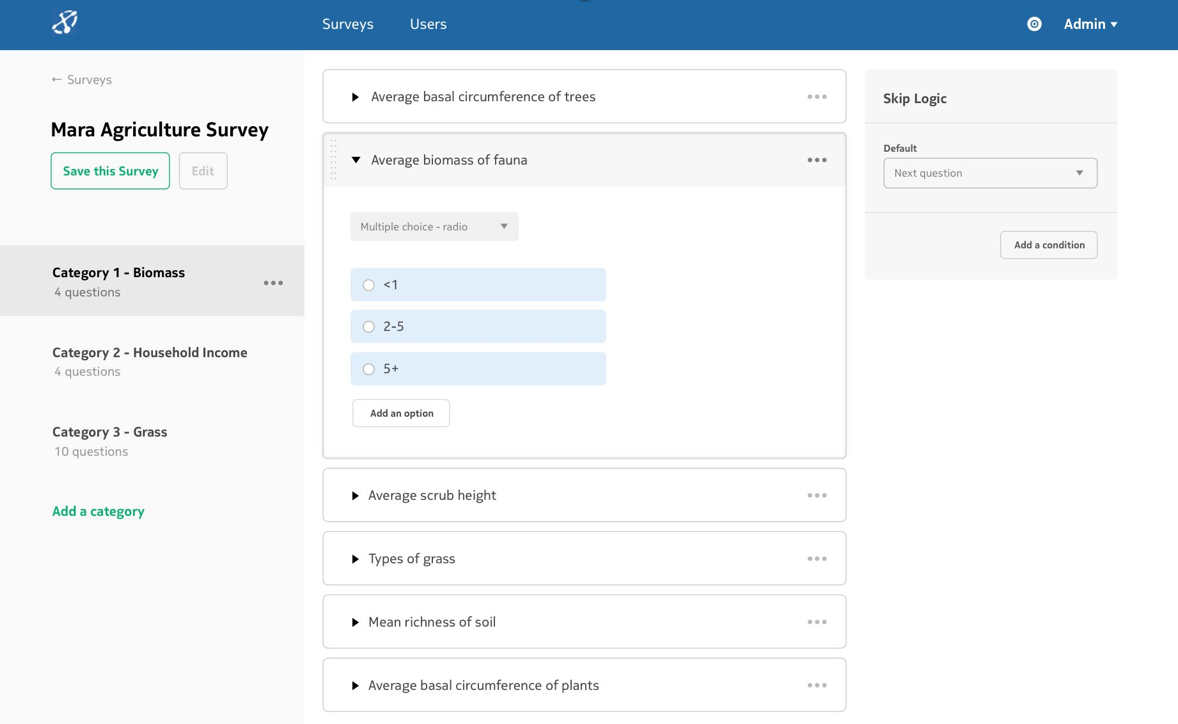The width and height of the screenshot is (1178, 724).
Task: Open the Users page from header
Action: coord(428,24)
